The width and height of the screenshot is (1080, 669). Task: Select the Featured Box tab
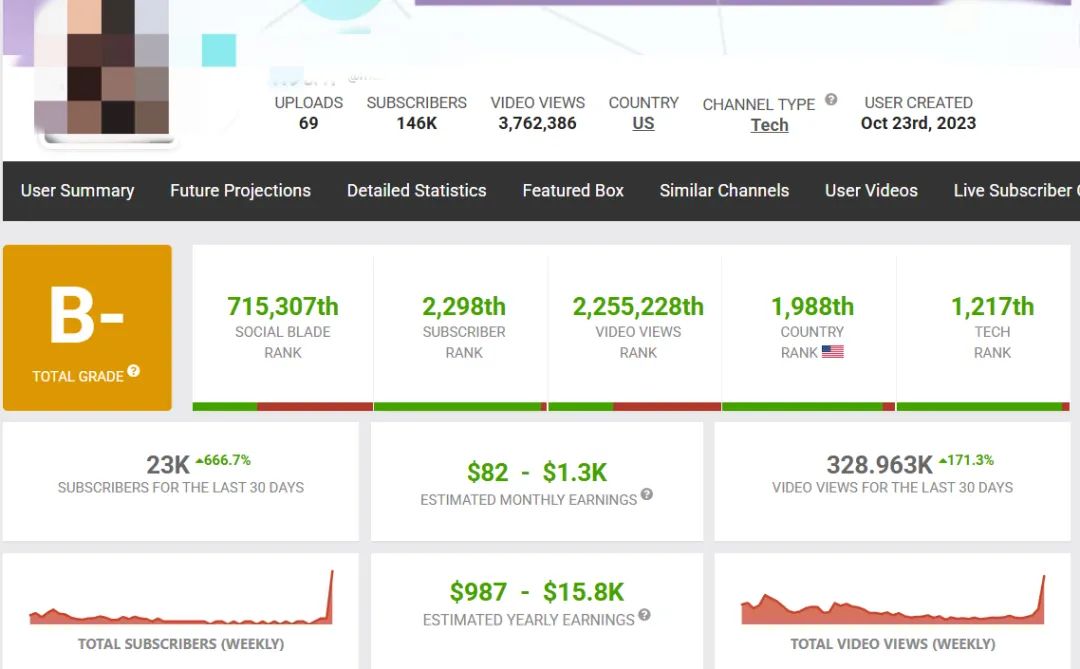[573, 191]
